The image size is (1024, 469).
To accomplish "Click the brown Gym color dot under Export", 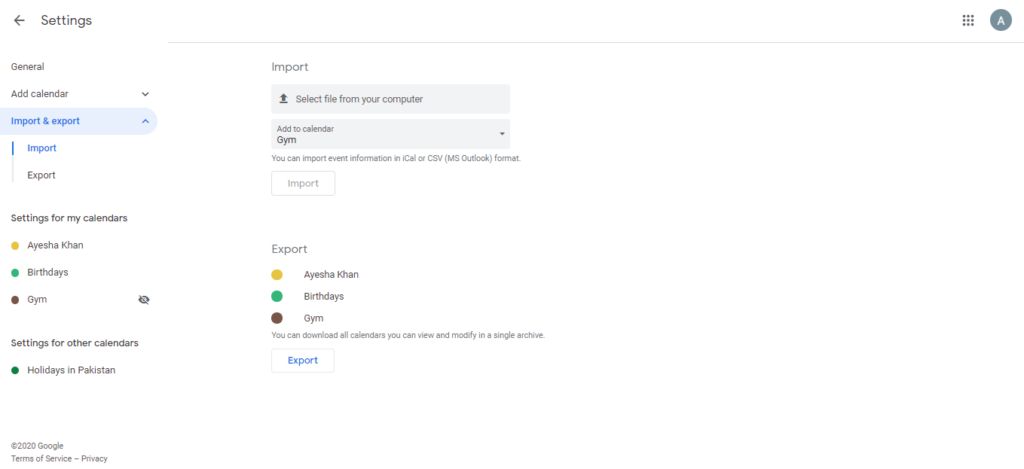I will pyautogui.click(x=277, y=318).
